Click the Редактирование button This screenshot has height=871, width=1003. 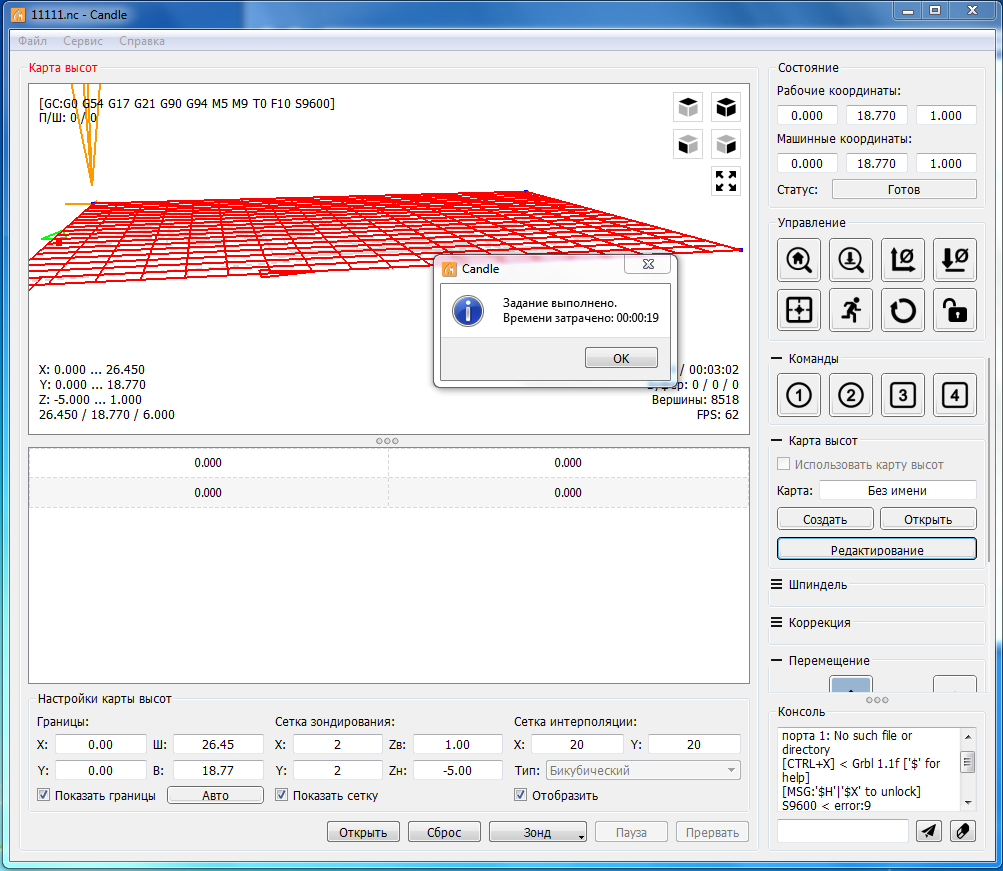coord(877,549)
